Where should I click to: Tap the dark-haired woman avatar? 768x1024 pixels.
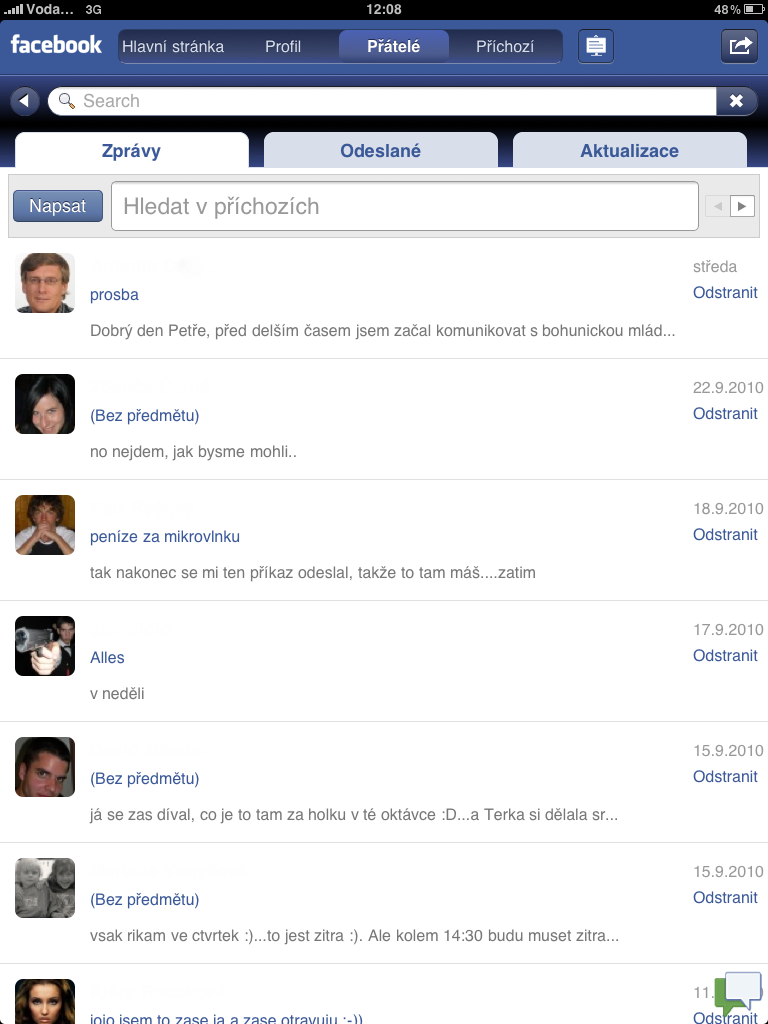click(45, 404)
